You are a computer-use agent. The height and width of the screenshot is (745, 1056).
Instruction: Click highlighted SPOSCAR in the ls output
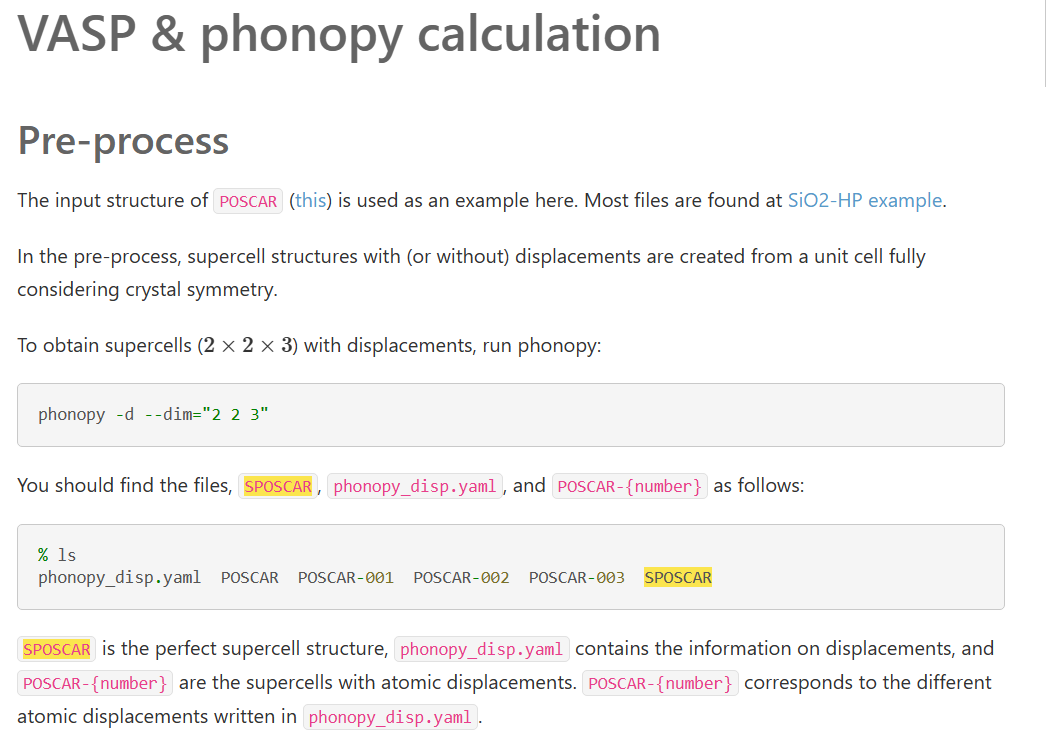click(678, 577)
